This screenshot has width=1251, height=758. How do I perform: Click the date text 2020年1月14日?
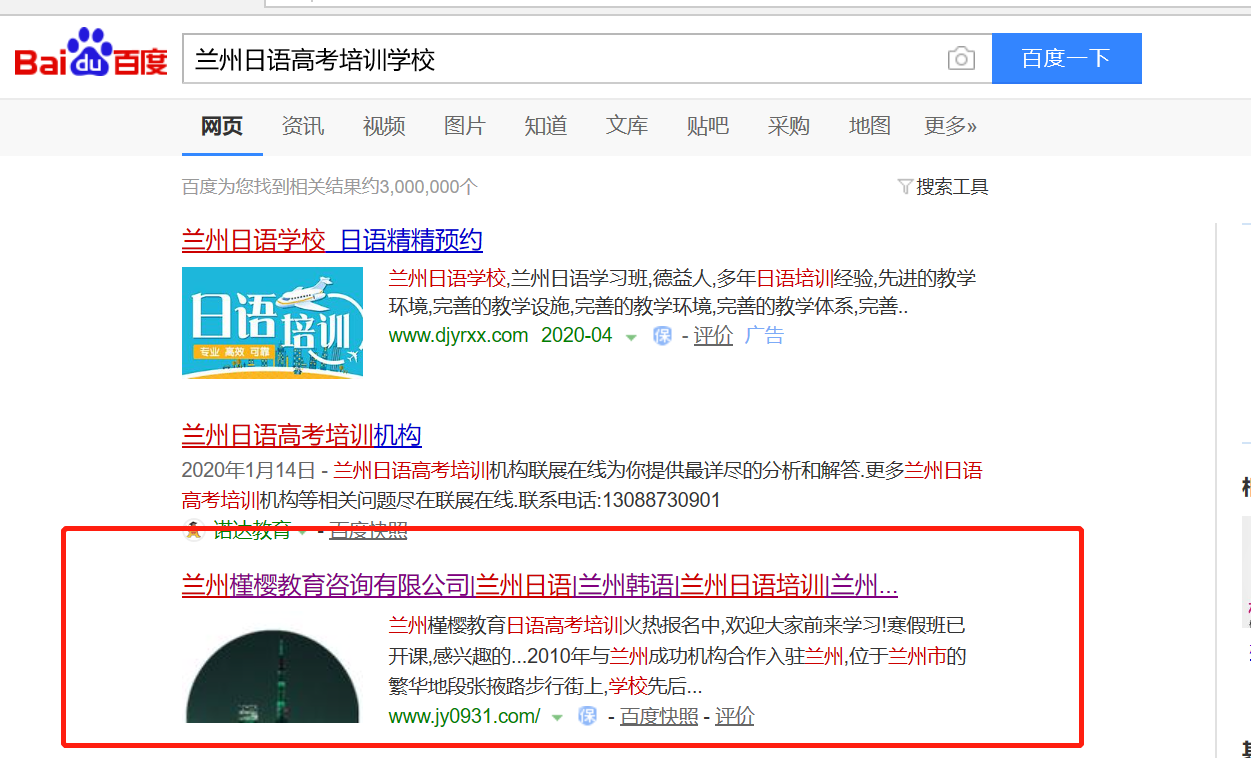click(x=248, y=470)
